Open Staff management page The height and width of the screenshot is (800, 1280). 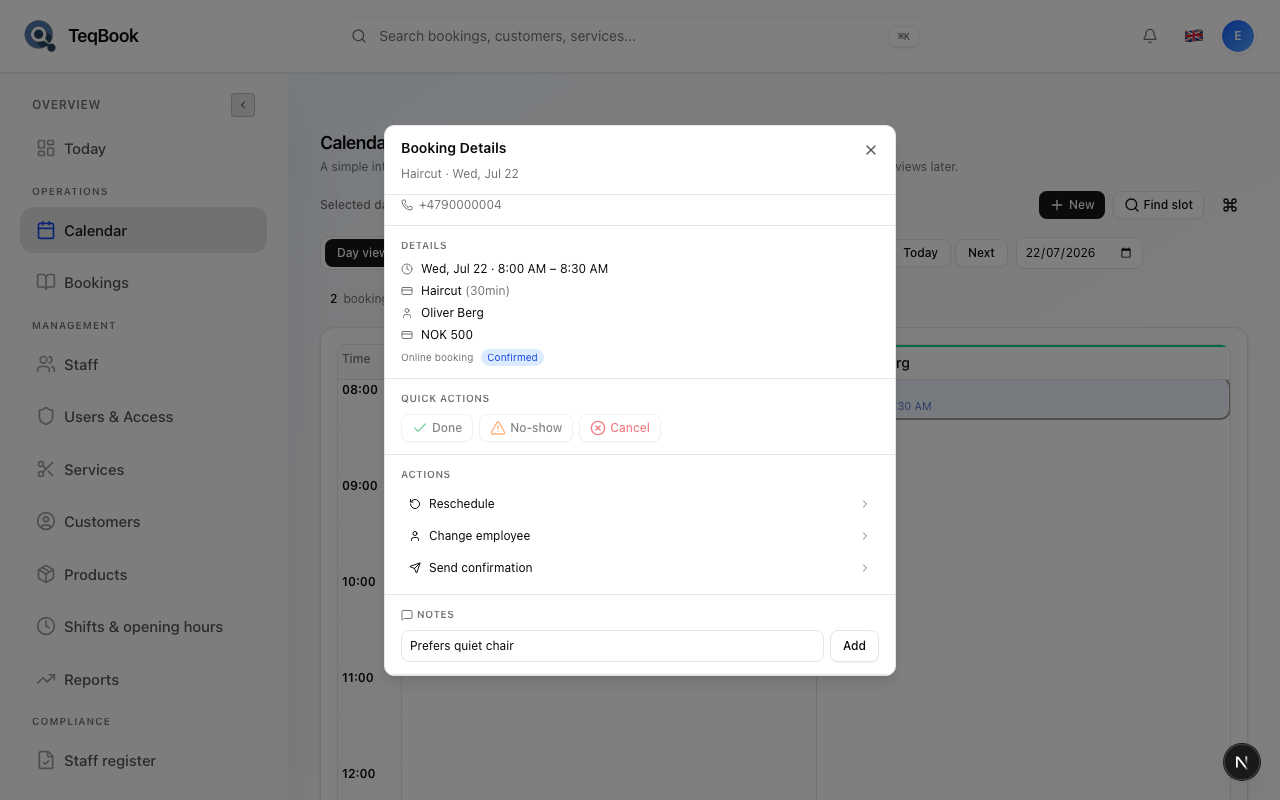[x=143, y=365]
